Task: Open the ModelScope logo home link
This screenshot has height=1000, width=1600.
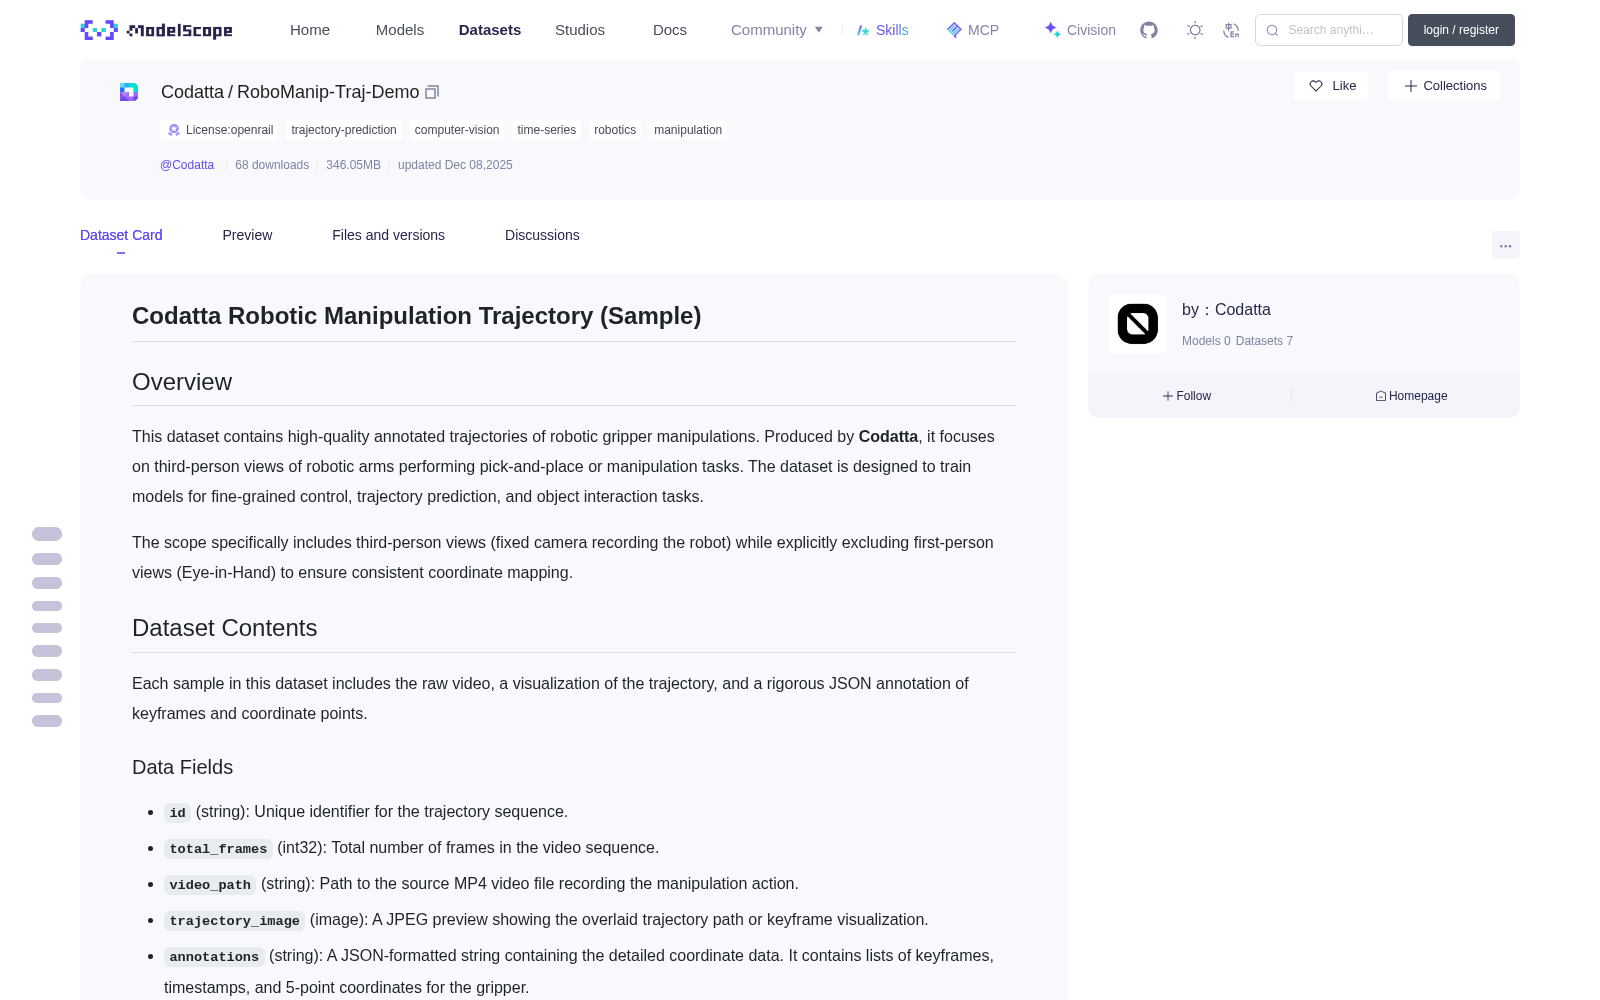Action: (x=157, y=30)
